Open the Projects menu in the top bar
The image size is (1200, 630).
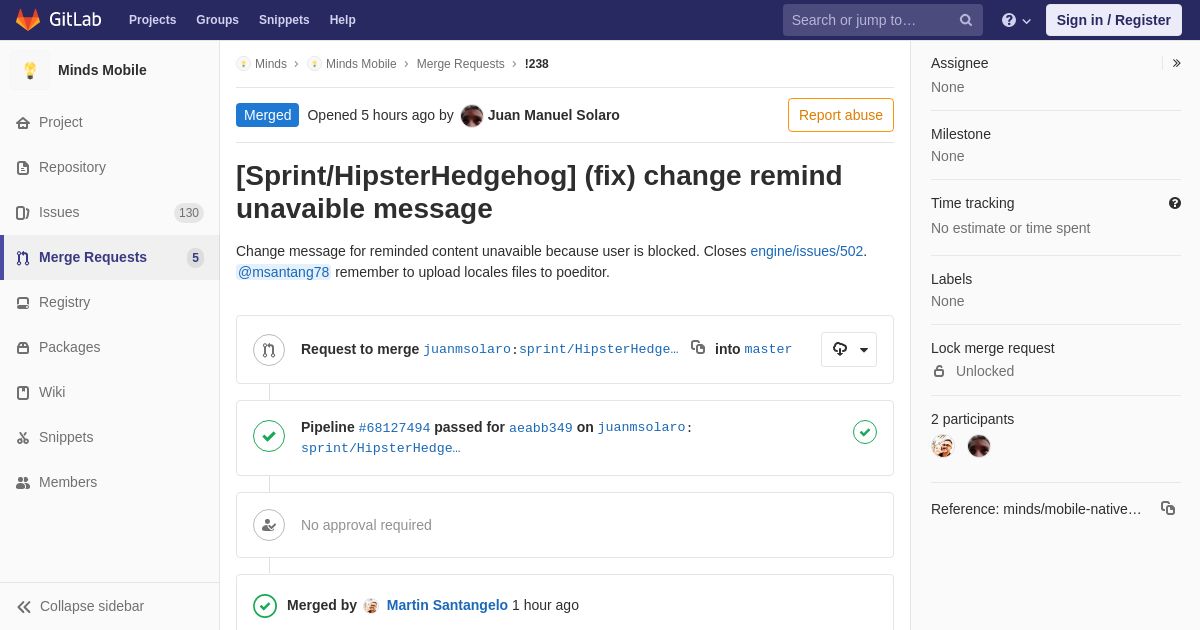(152, 20)
